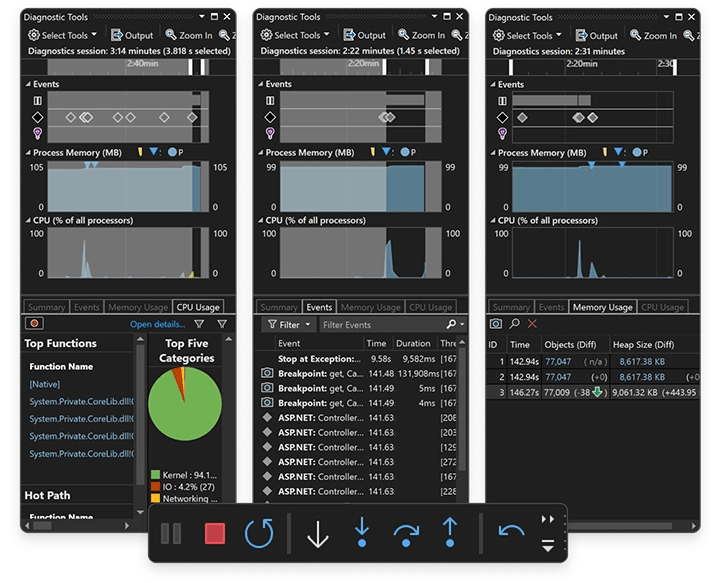
Task: Click Heap Size (Diff) column header
Action: pyautogui.click(x=643, y=344)
